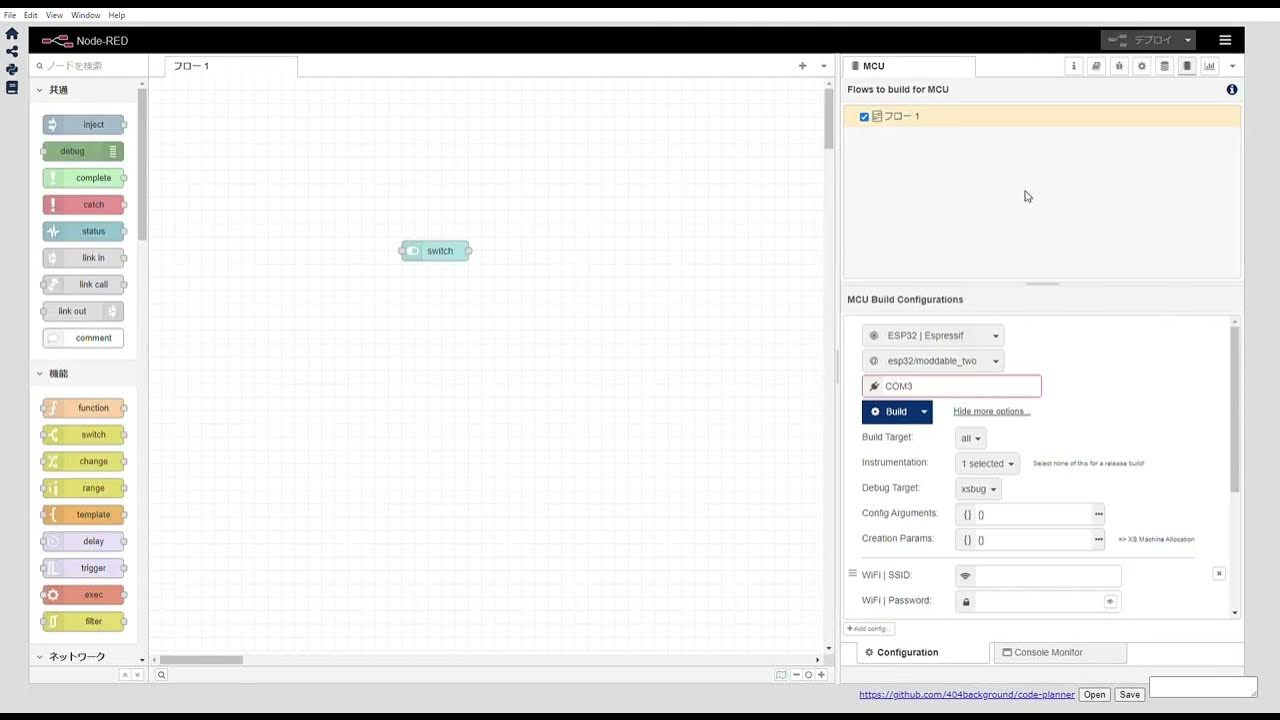This screenshot has height=720, width=1280.
Task: Open the deploy button dropdown arrow
Action: pyautogui.click(x=1188, y=40)
